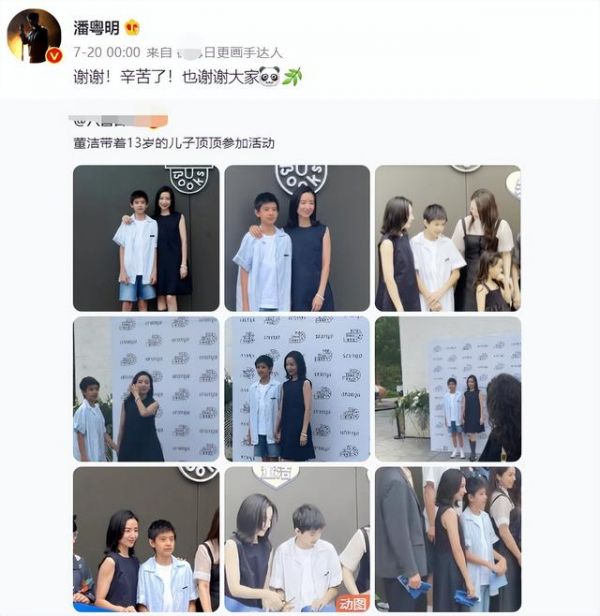Open the 动图 badge on the bottom thumbnail
The height and width of the screenshot is (616, 600).
click(x=352, y=603)
